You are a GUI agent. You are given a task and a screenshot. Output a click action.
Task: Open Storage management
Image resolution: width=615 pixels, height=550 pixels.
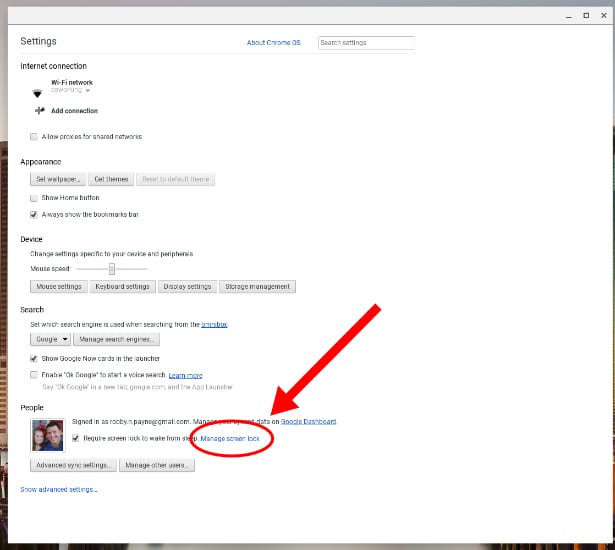(x=257, y=287)
